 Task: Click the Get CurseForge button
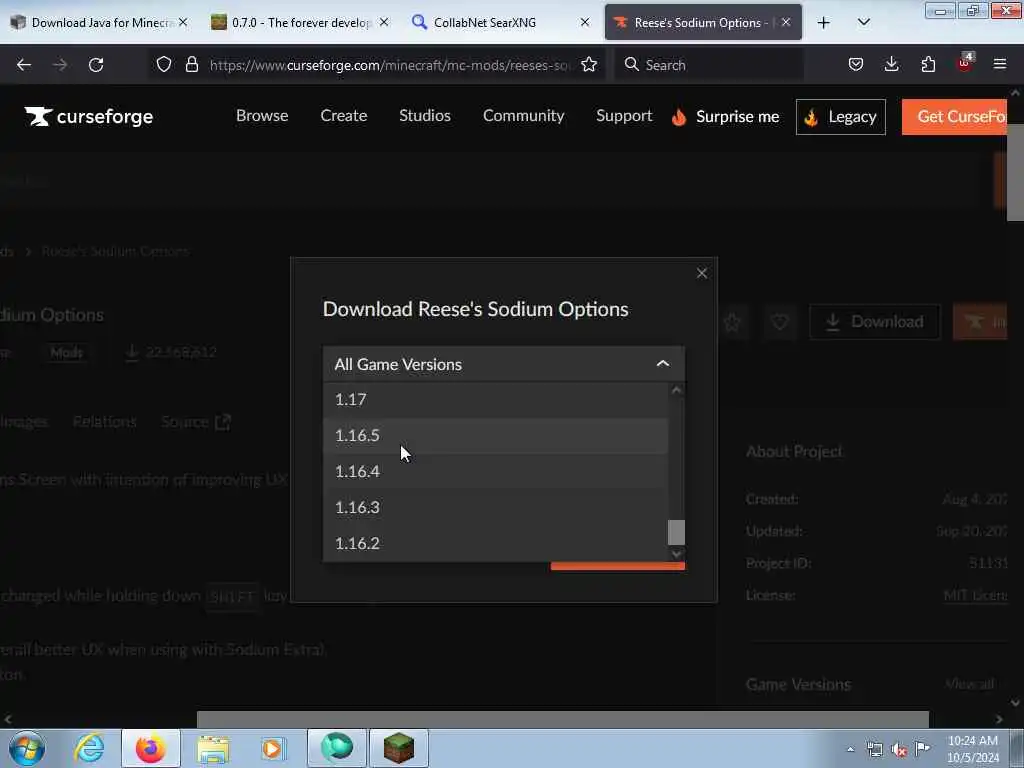click(955, 117)
